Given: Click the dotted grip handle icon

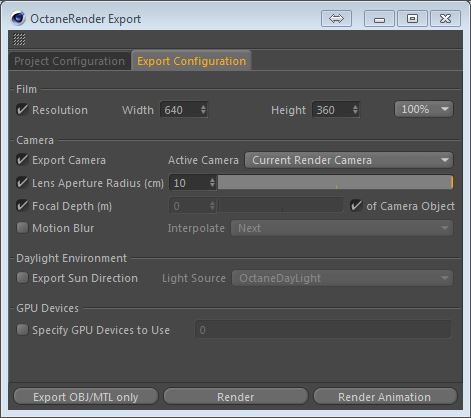Looking at the screenshot, I should tap(19, 39).
